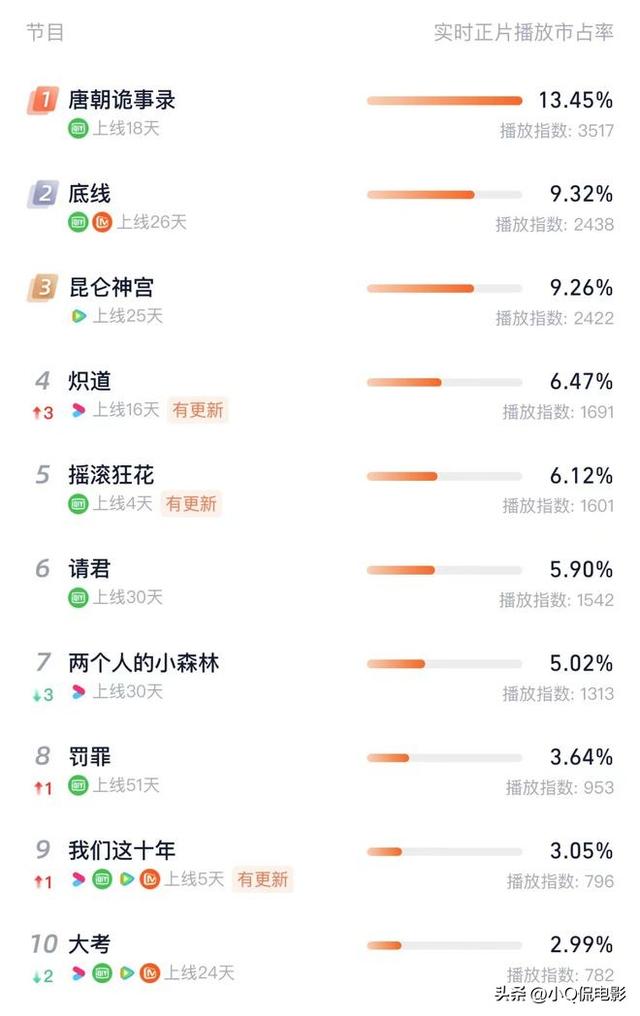Click the green down arrow under rank 7
The image size is (640, 1016).
coord(36,694)
